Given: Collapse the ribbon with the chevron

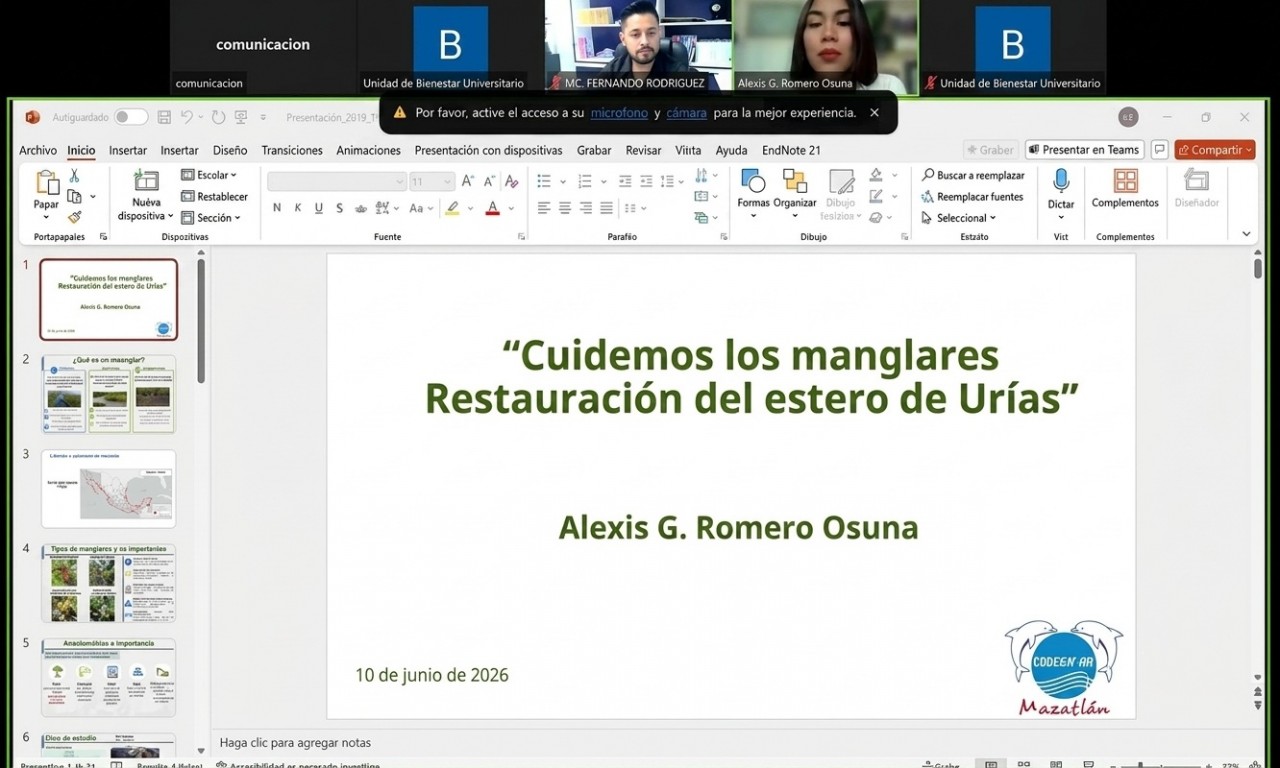Looking at the screenshot, I should tap(1246, 234).
